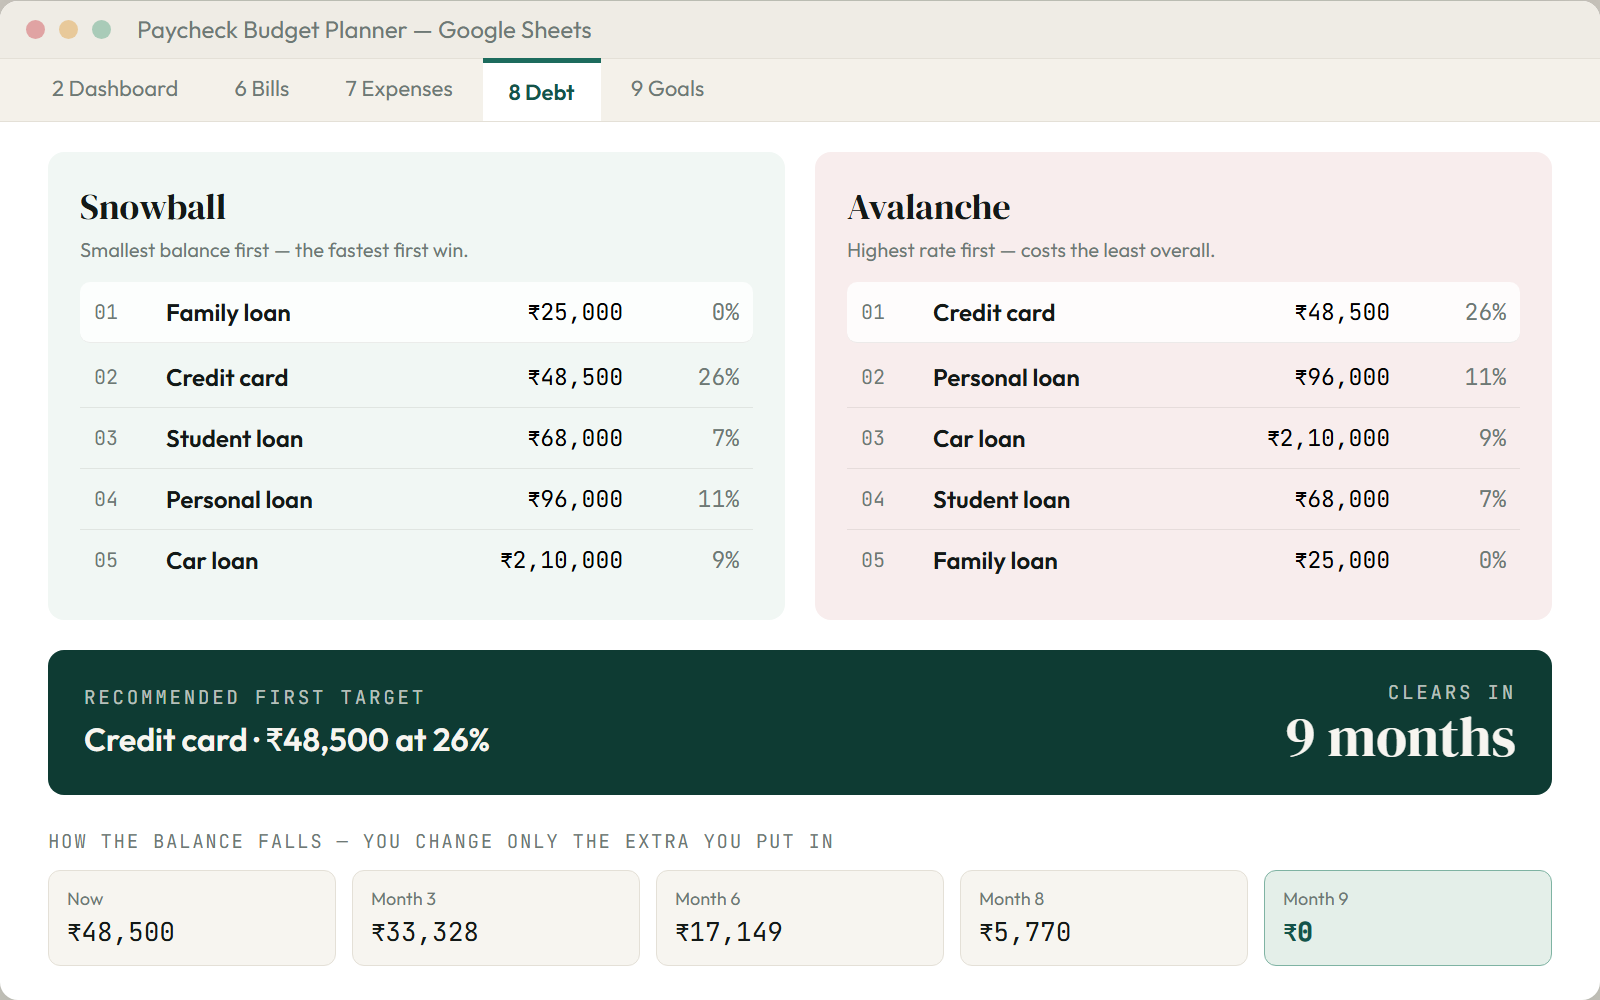Select Credit card row in Snowball list

click(x=416, y=377)
